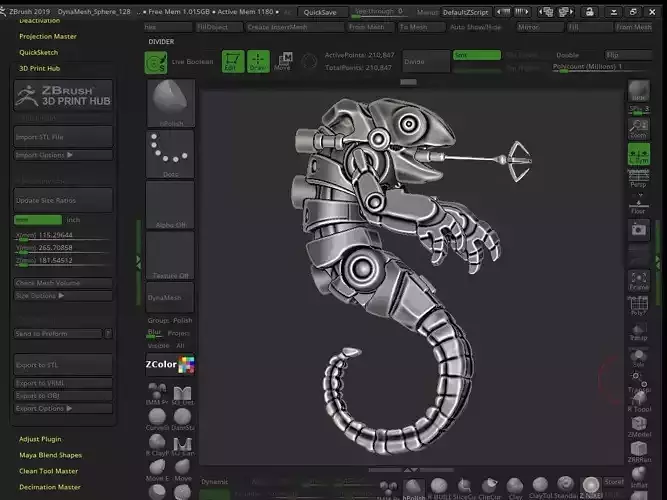Expand bottom shelf divider arrows
The width and height of the screenshot is (667, 500).
pos(410,470)
